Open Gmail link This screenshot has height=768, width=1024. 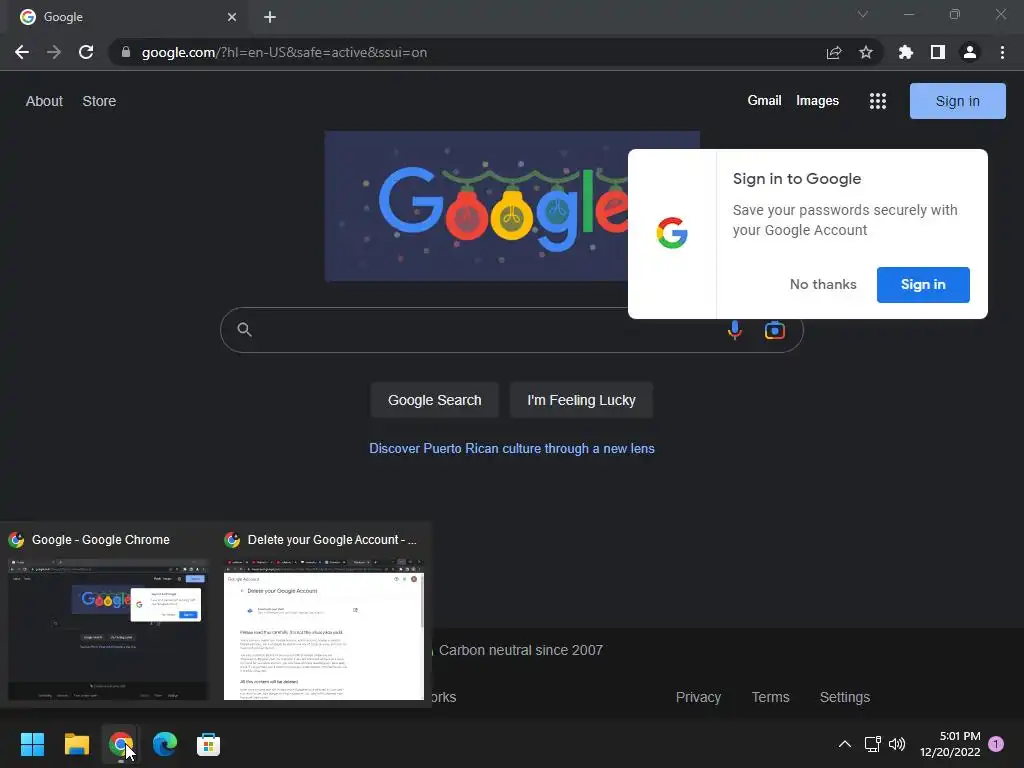pos(764,101)
